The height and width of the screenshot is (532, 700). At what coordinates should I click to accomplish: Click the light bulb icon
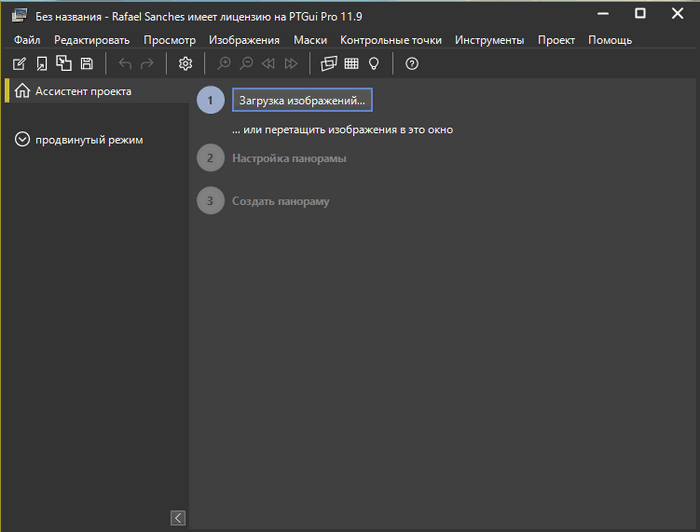[374, 64]
